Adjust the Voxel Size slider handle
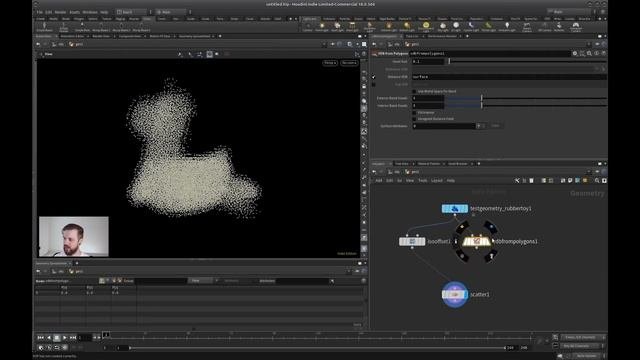The image size is (640, 360). 449,61
